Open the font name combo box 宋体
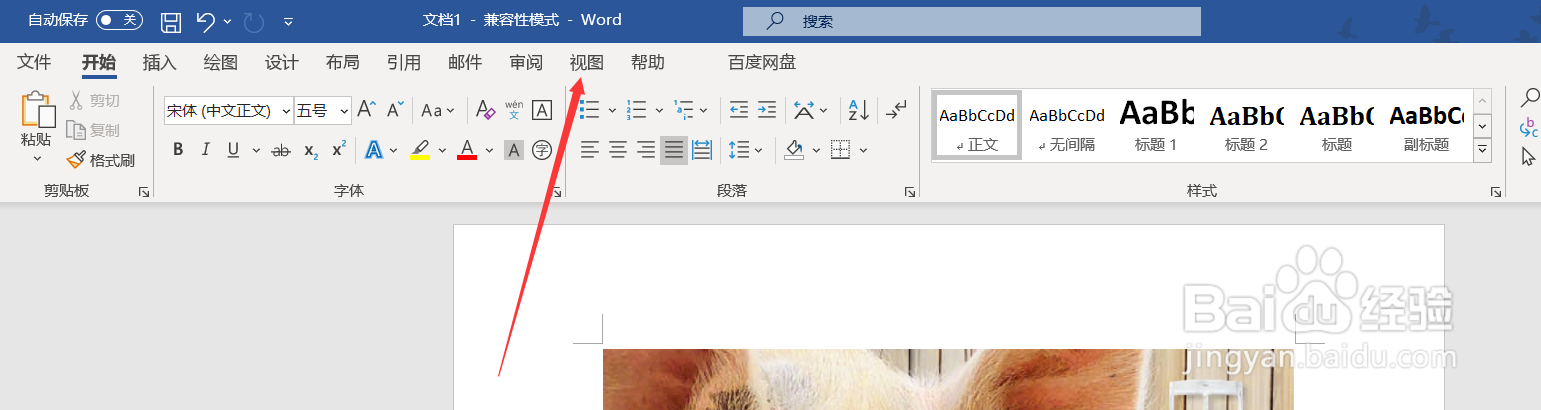 228,111
